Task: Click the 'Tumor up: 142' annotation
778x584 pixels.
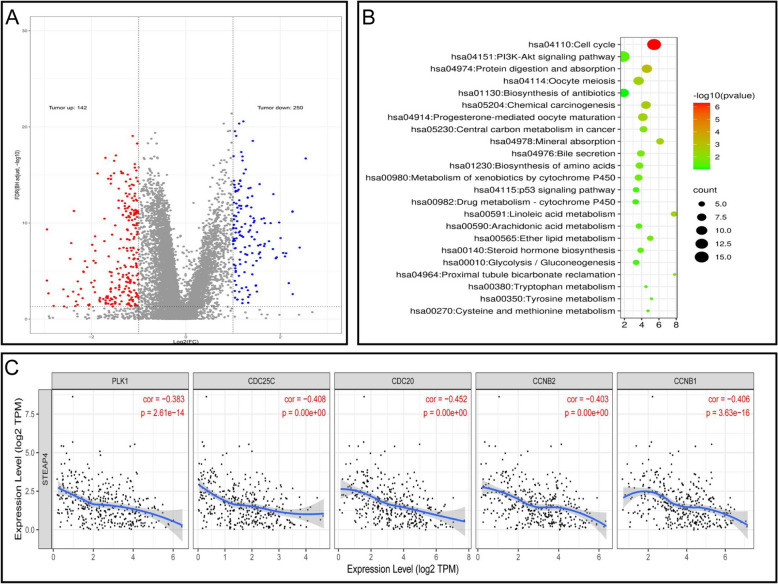Action: tap(68, 108)
